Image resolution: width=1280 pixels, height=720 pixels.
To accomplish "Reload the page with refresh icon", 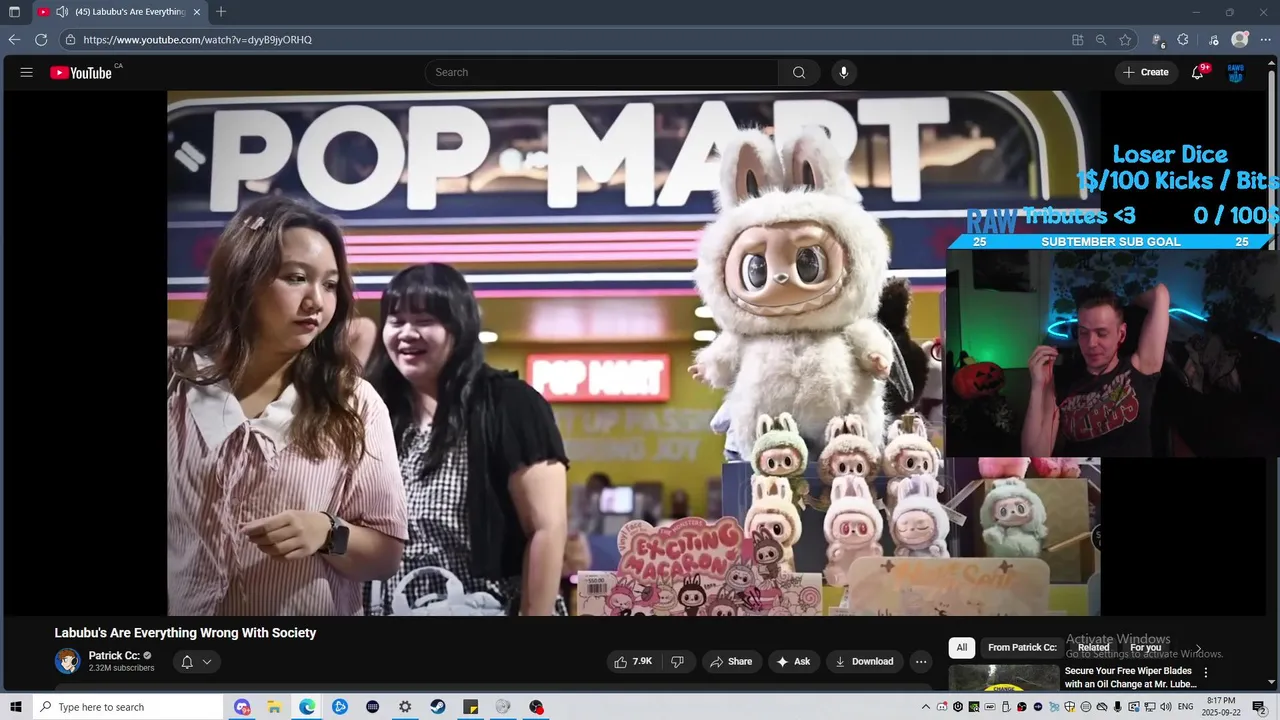I will (x=41, y=40).
